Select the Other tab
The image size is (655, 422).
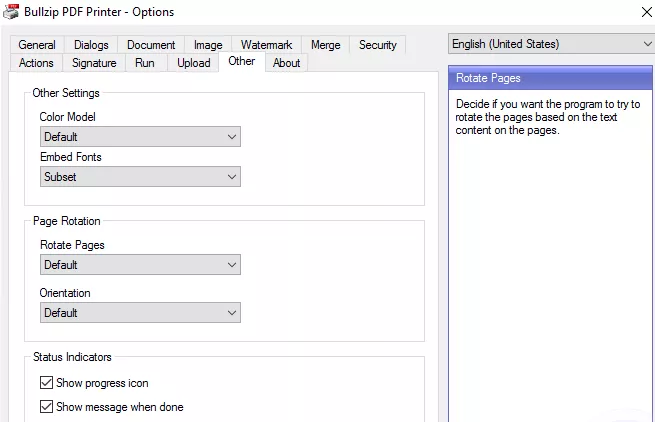241,61
